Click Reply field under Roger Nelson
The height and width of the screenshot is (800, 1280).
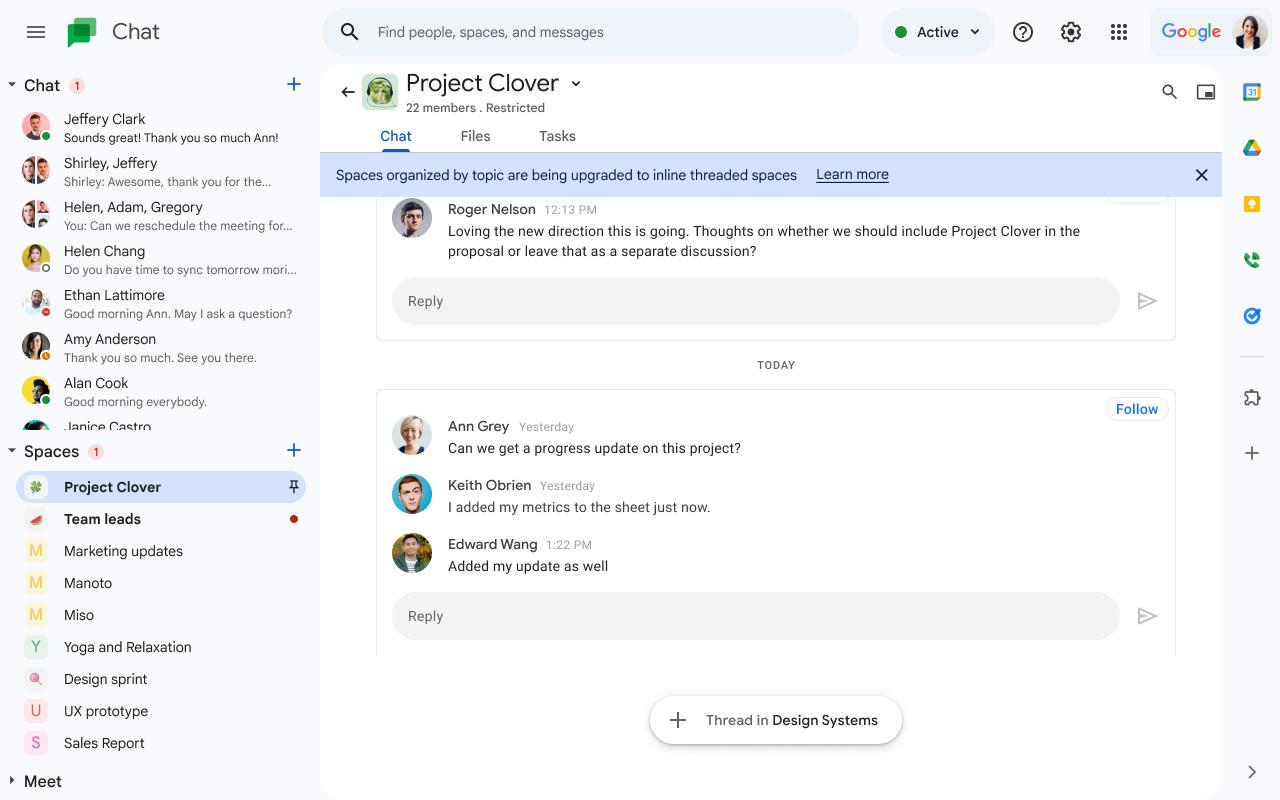[x=755, y=301]
